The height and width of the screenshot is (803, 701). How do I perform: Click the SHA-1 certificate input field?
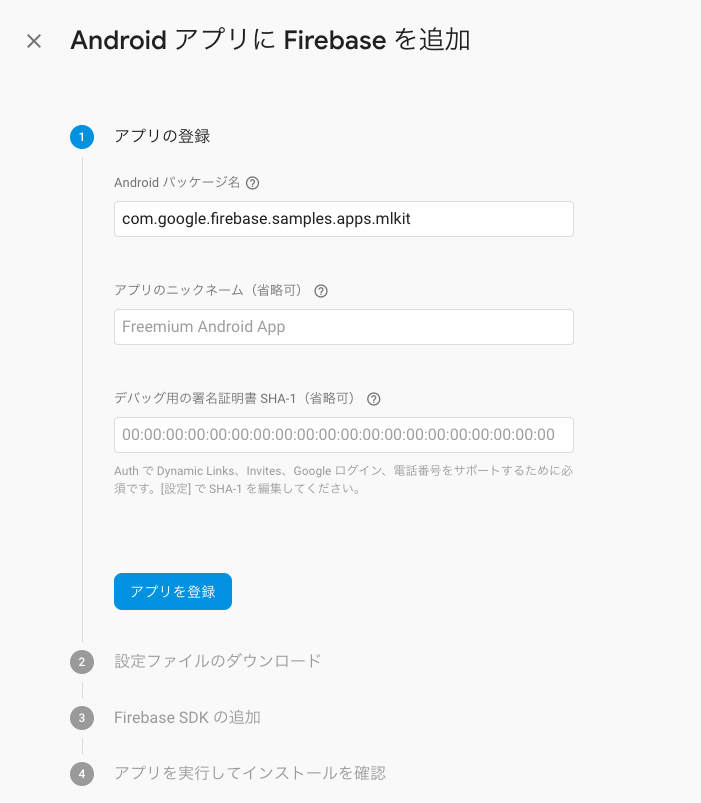coord(343,435)
